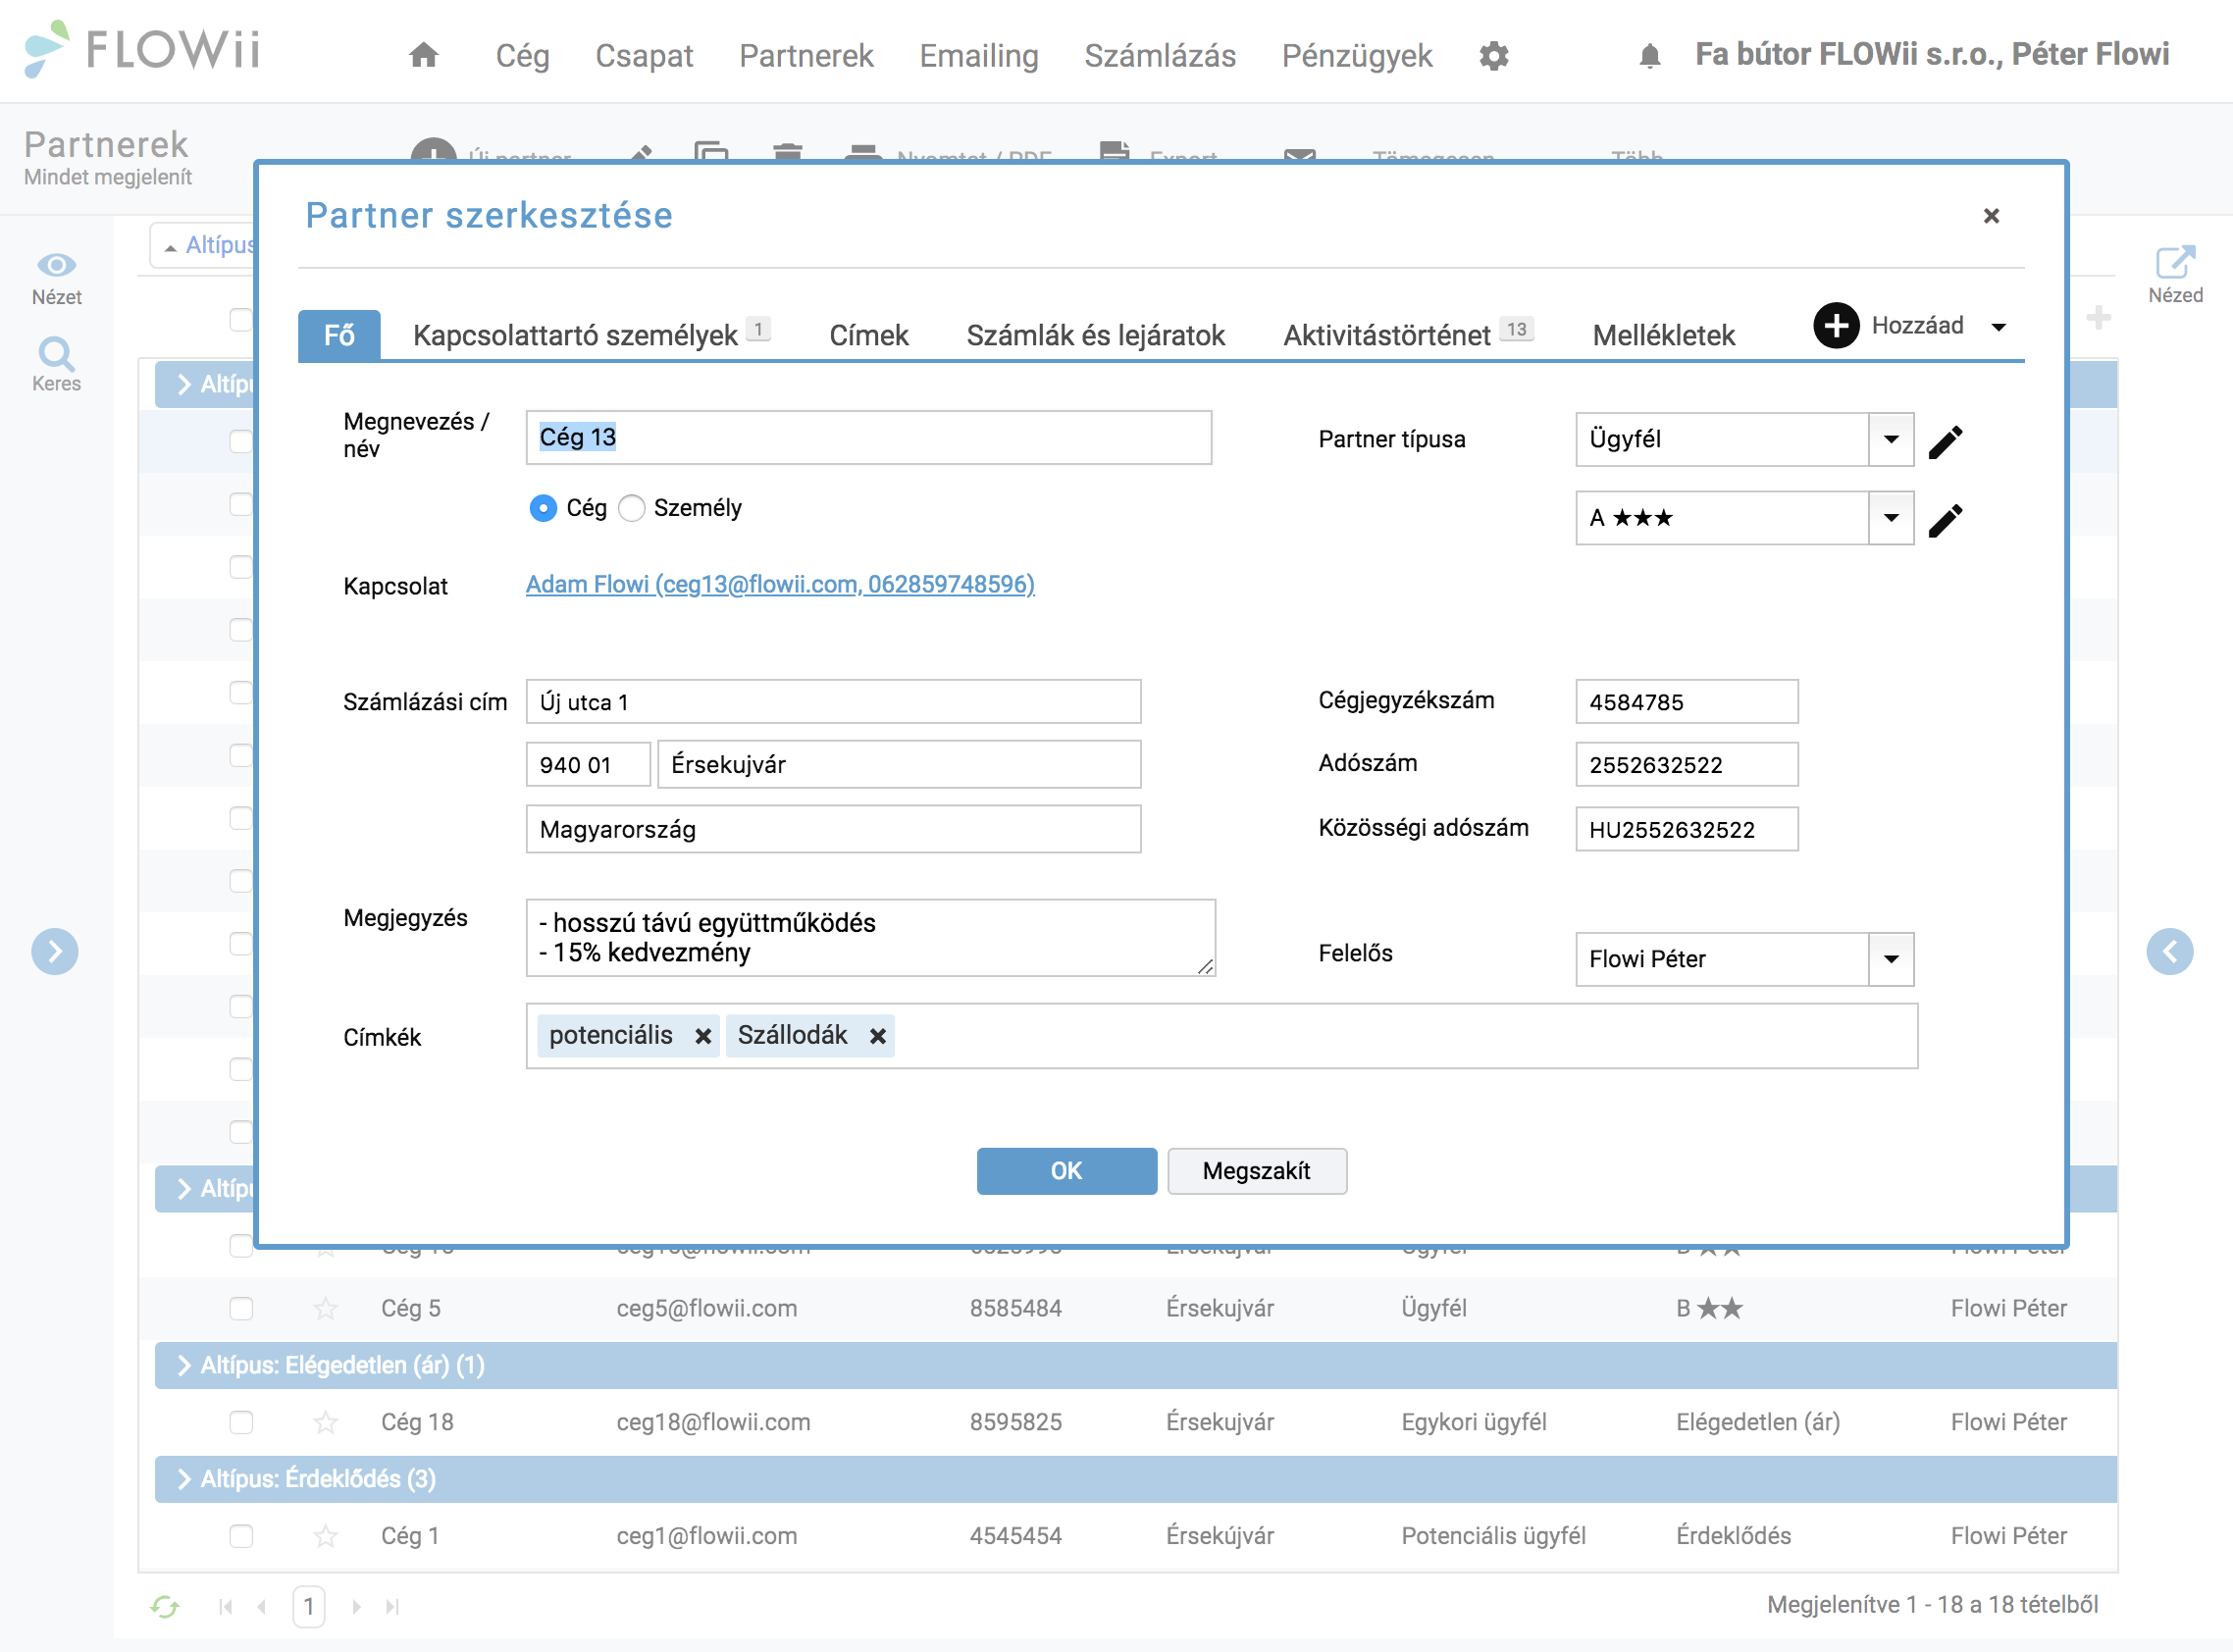Star the Cég 5 row
The image size is (2233, 1652).
(325, 1308)
